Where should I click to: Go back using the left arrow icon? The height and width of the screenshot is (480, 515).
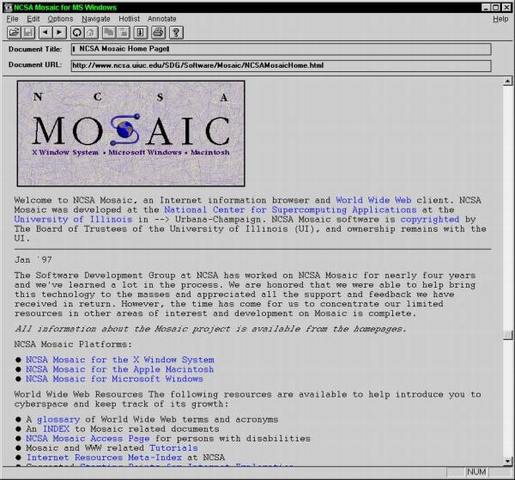[x=45, y=33]
